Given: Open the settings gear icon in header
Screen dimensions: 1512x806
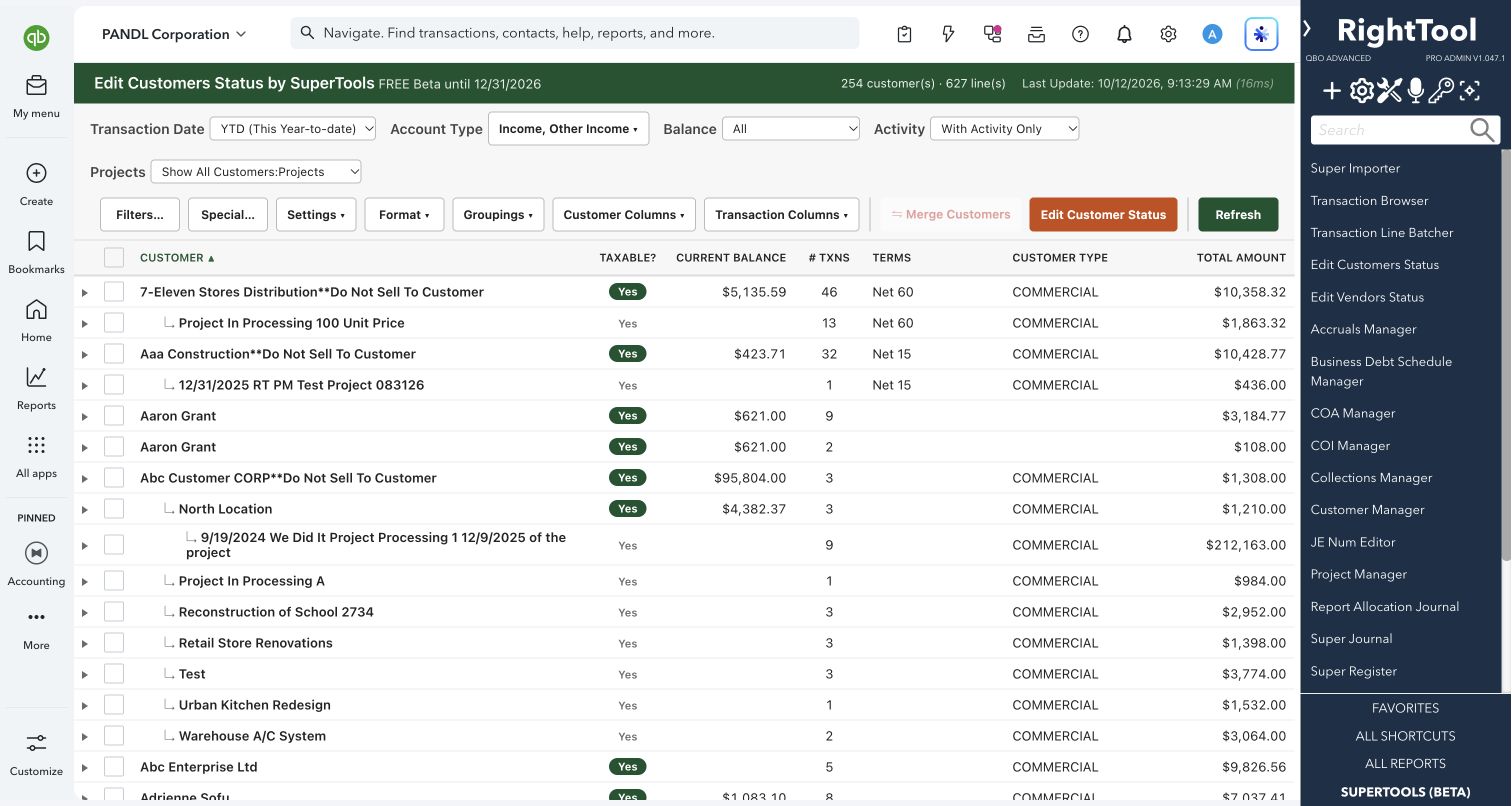Looking at the screenshot, I should point(1168,34).
